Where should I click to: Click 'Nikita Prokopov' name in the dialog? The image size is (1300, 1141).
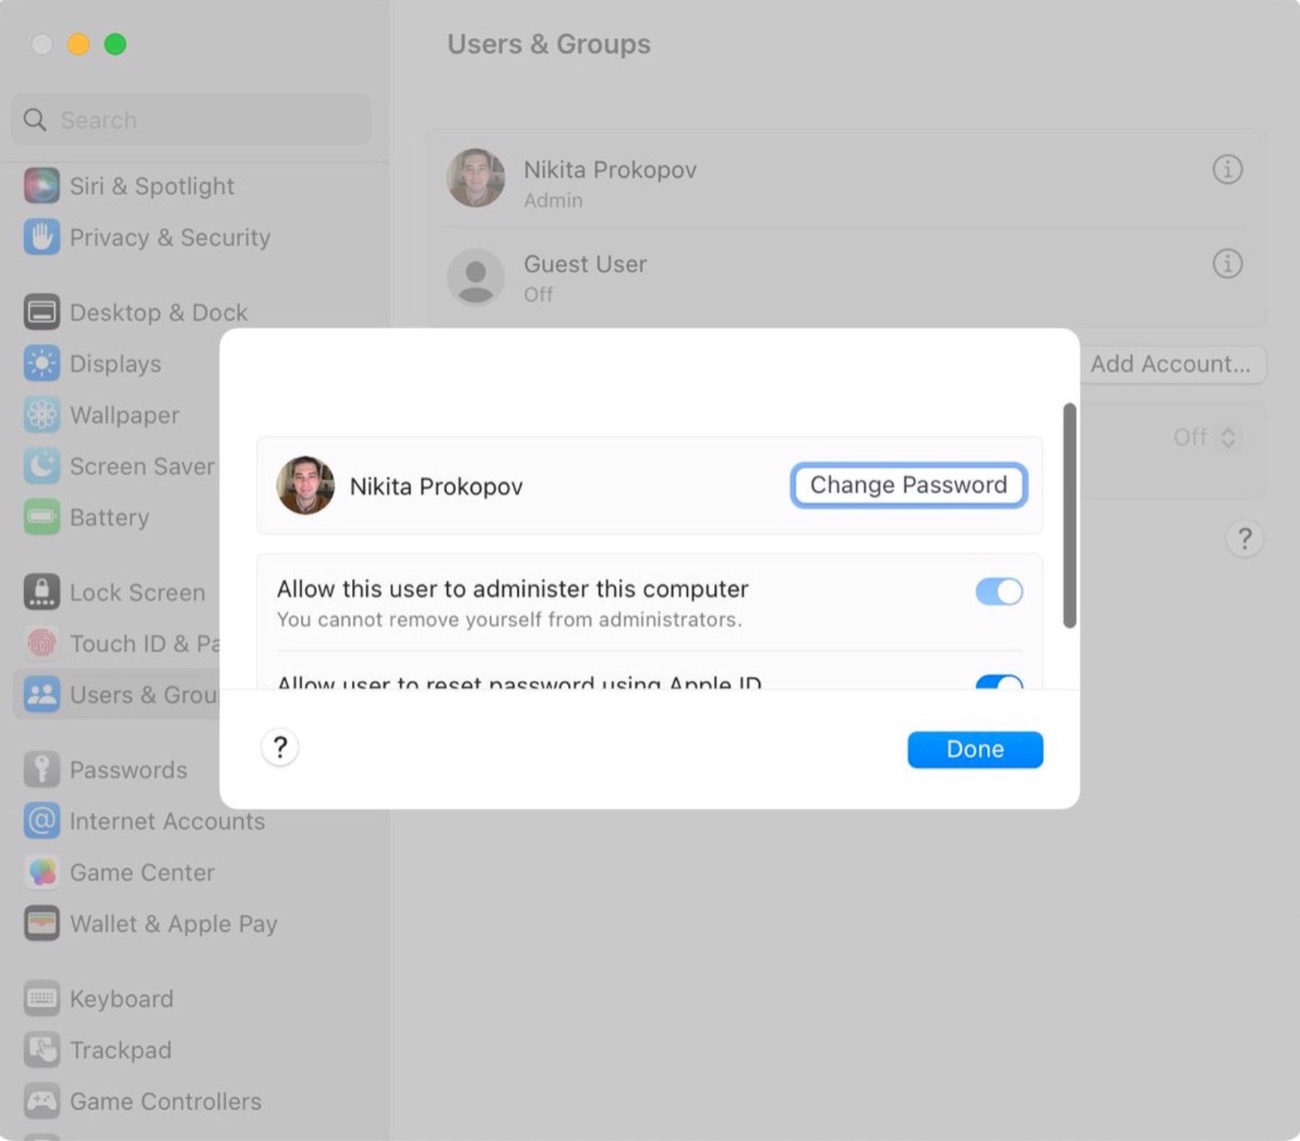pyautogui.click(x=436, y=486)
